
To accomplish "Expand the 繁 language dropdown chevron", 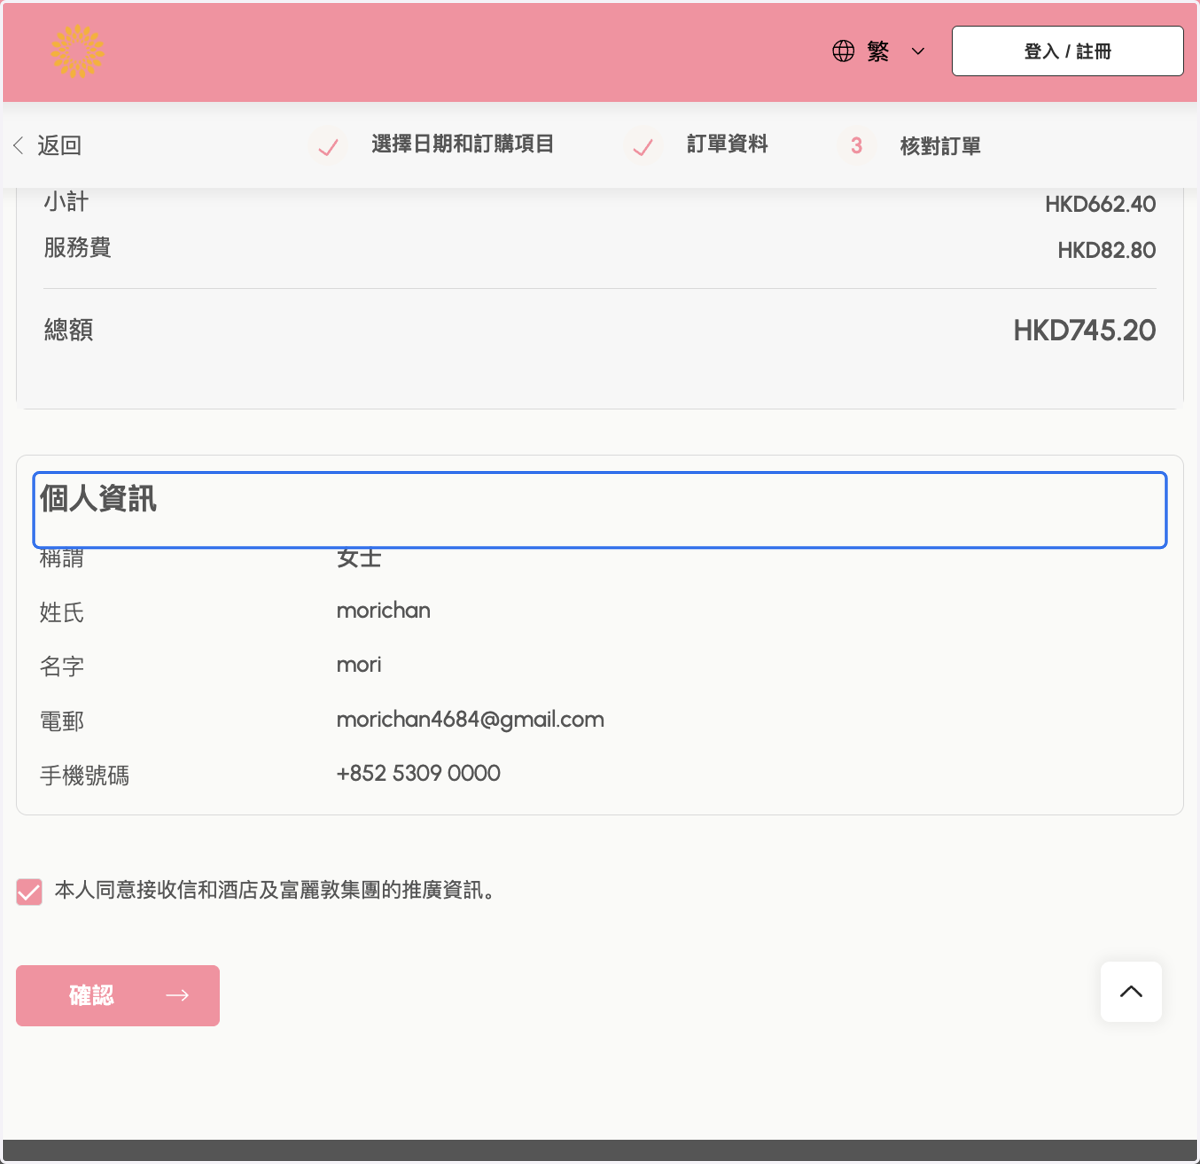I will coord(918,52).
